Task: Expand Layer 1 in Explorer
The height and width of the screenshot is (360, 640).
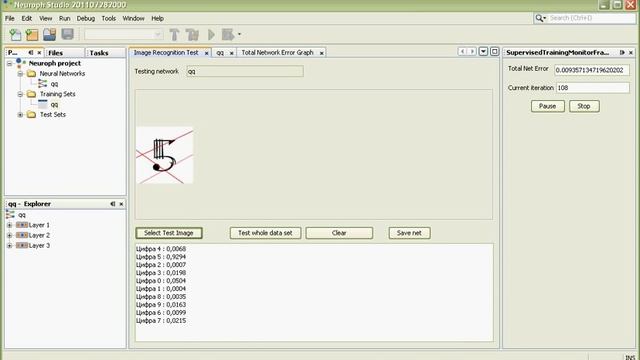Action: [9, 225]
